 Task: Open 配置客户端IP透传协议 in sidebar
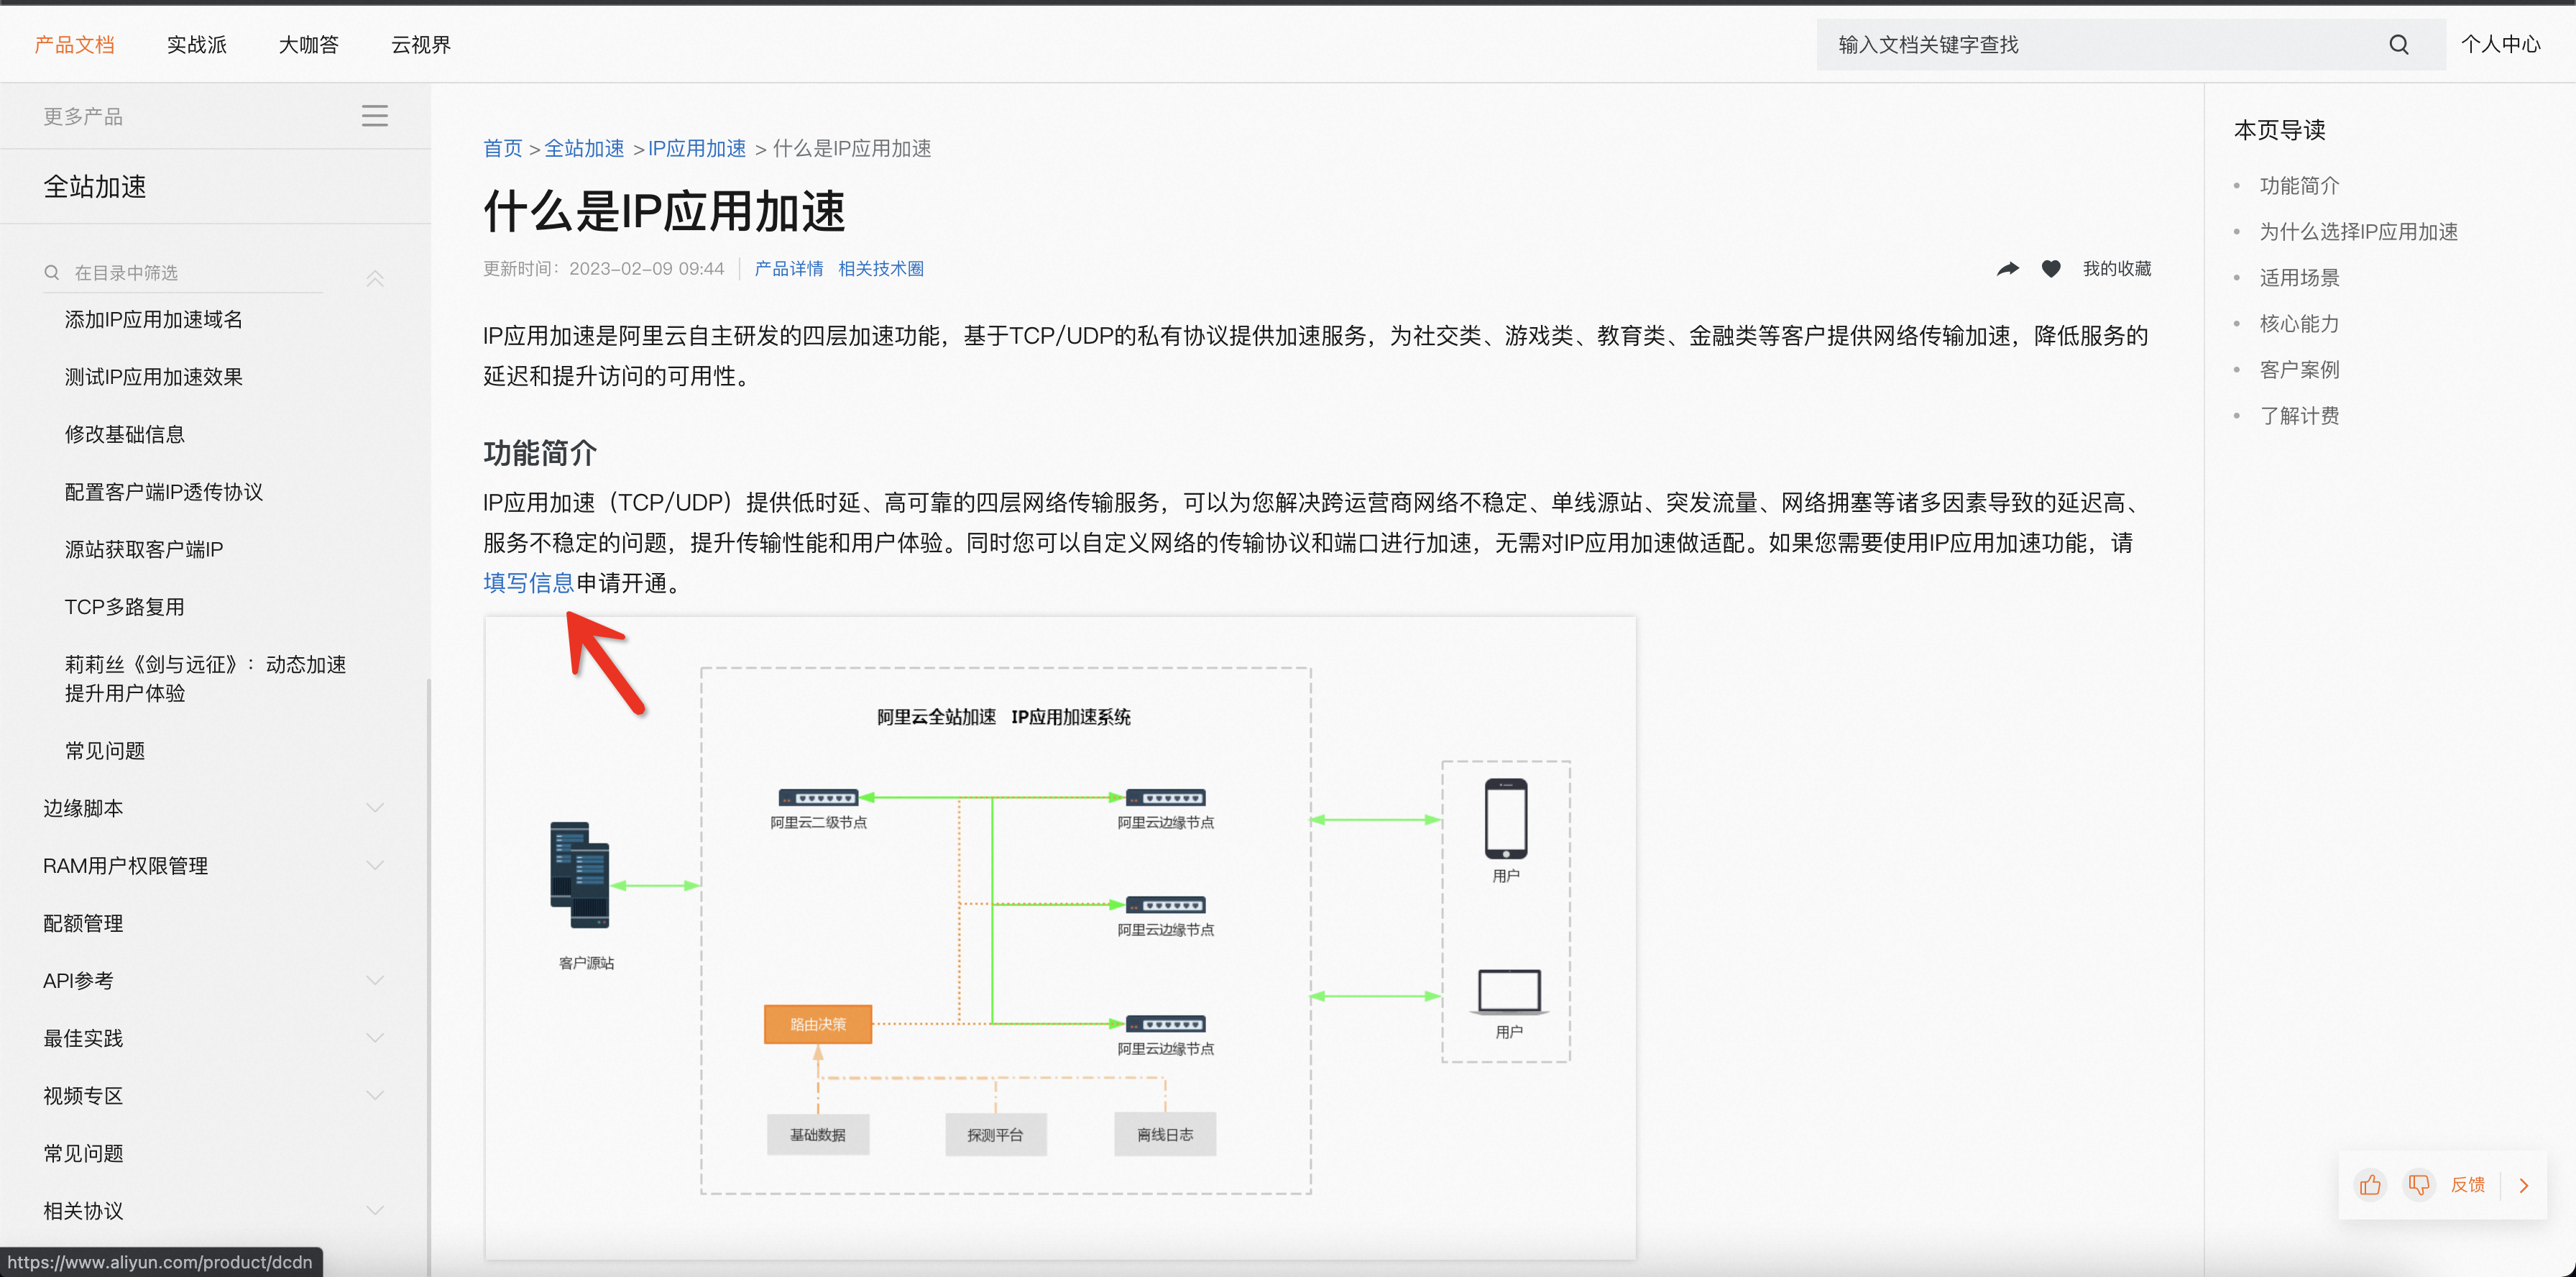point(164,492)
